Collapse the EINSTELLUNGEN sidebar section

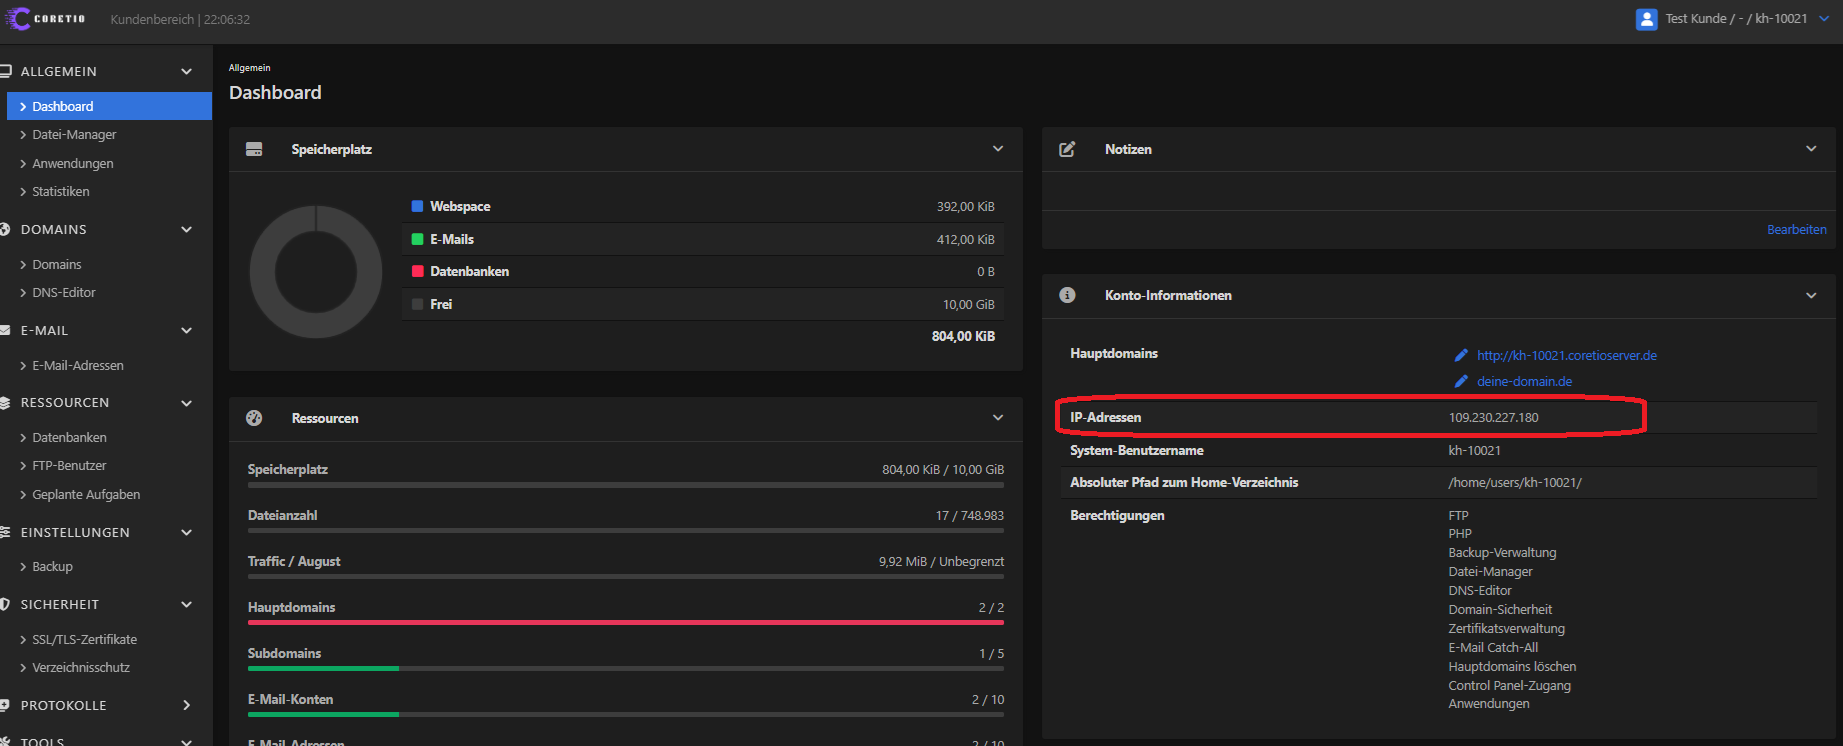[187, 532]
